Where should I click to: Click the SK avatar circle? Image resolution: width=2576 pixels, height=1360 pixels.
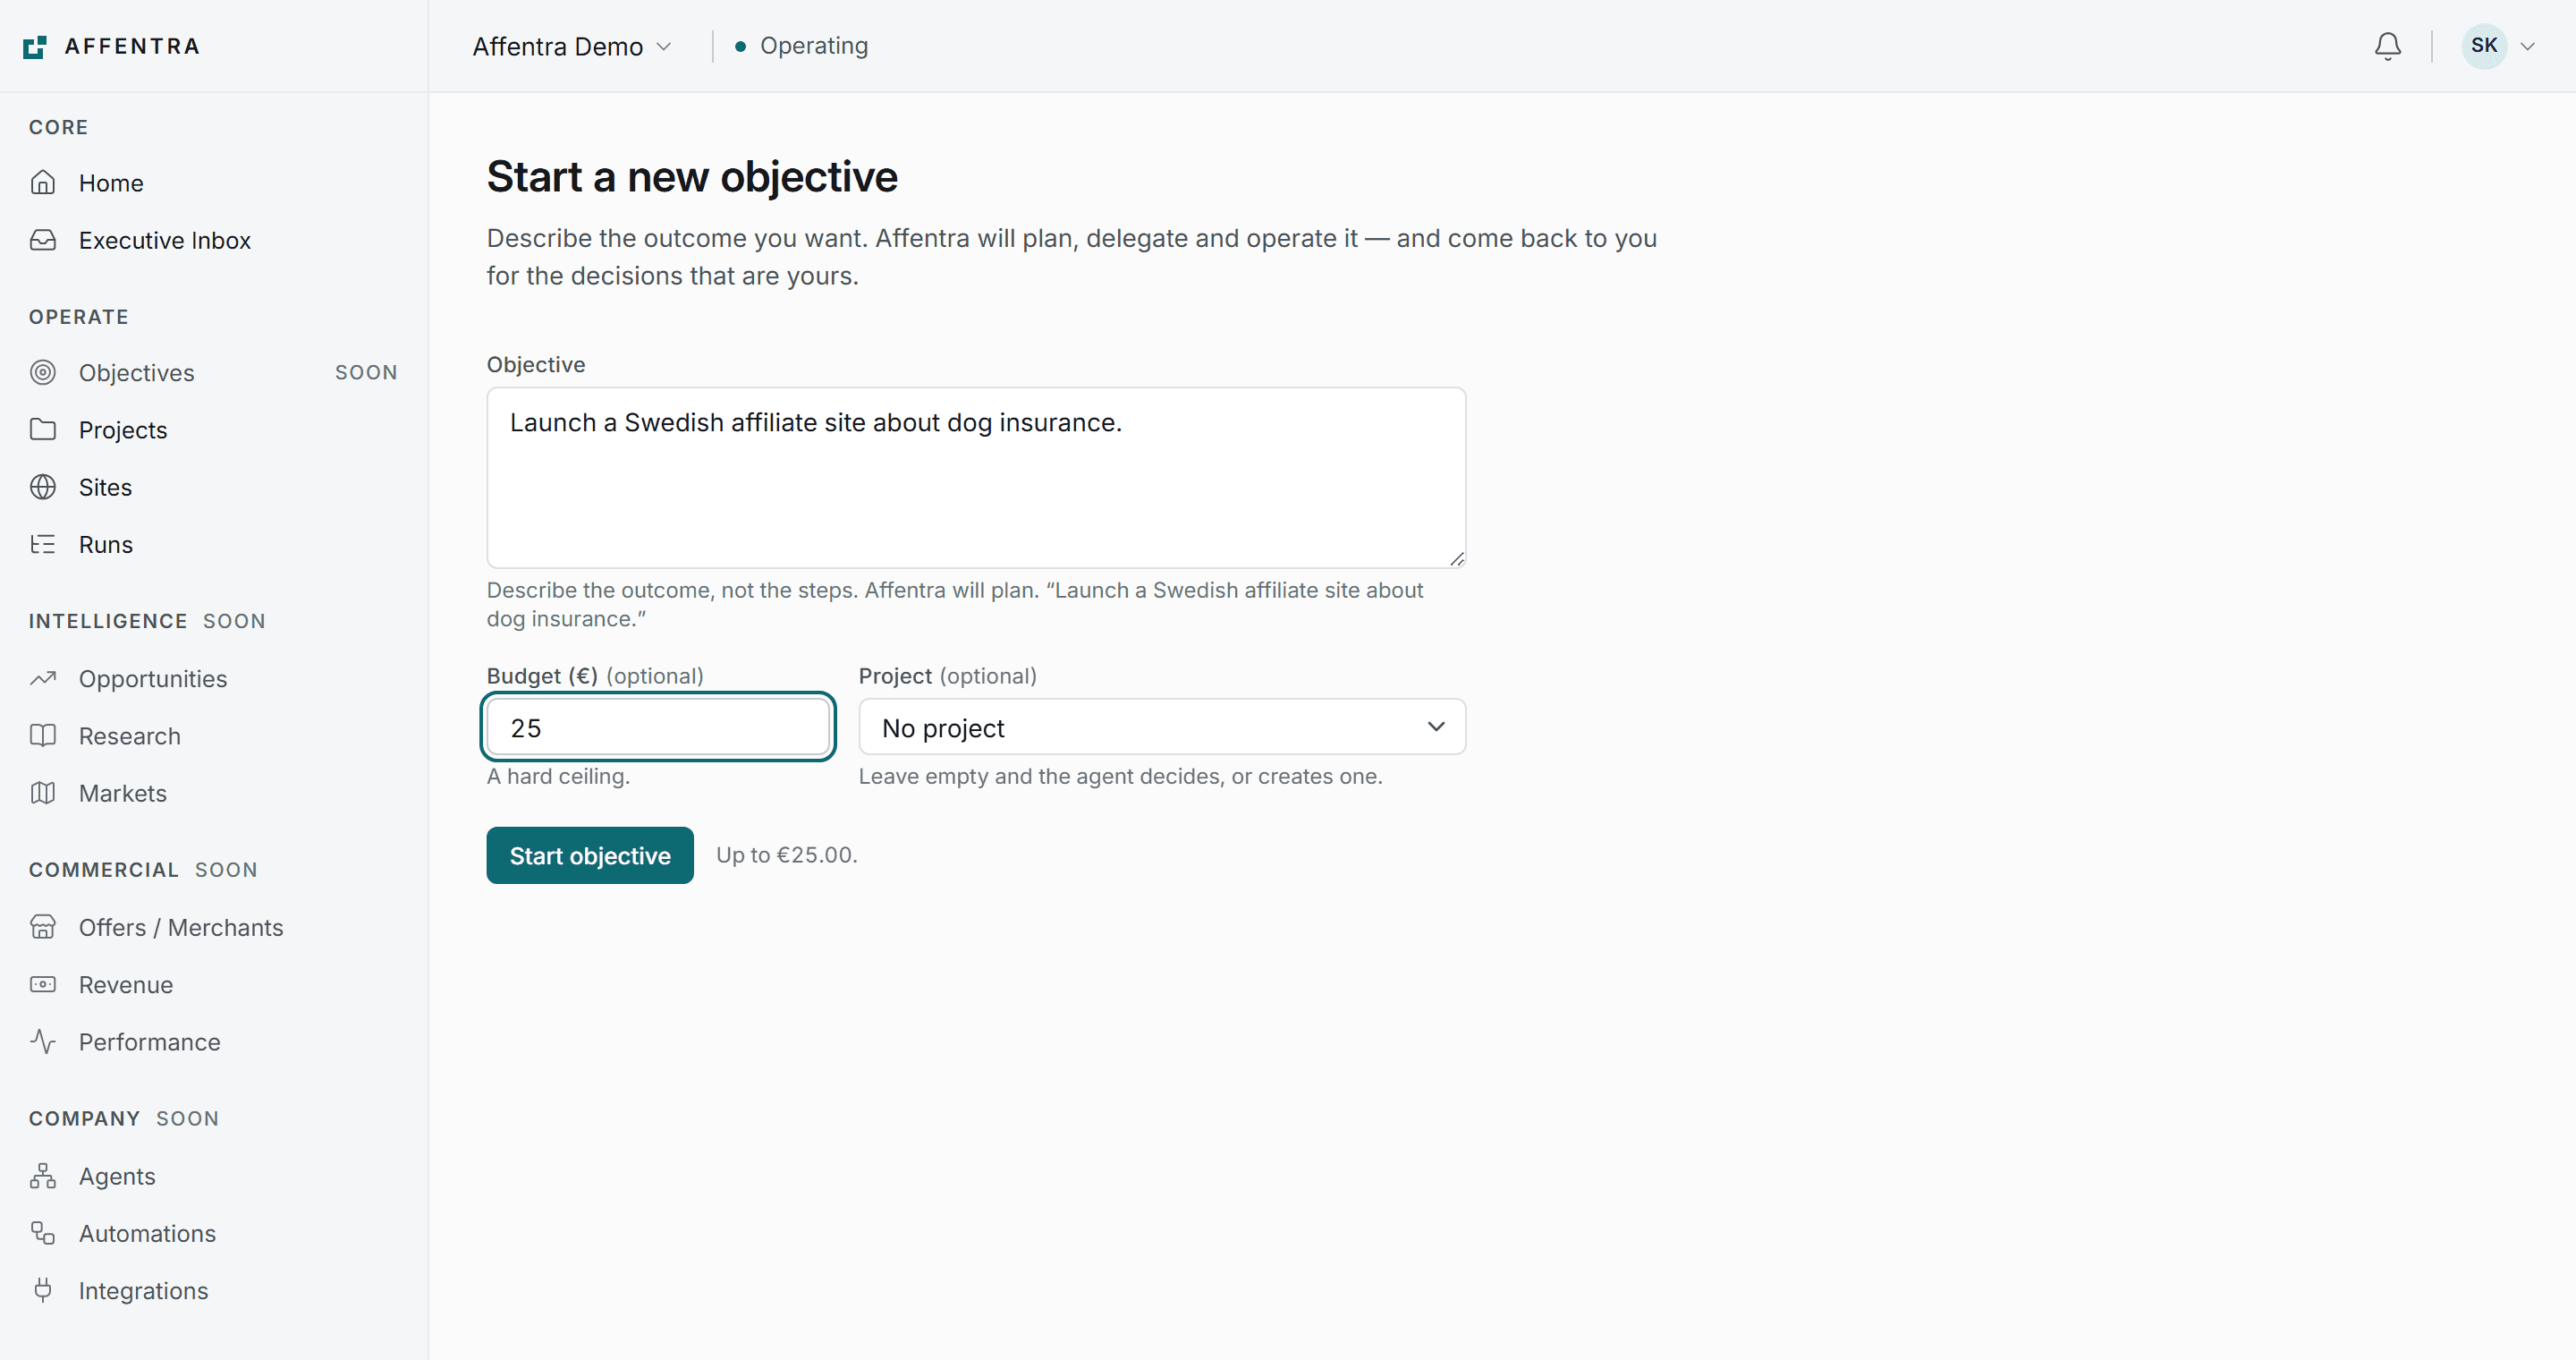[2484, 46]
